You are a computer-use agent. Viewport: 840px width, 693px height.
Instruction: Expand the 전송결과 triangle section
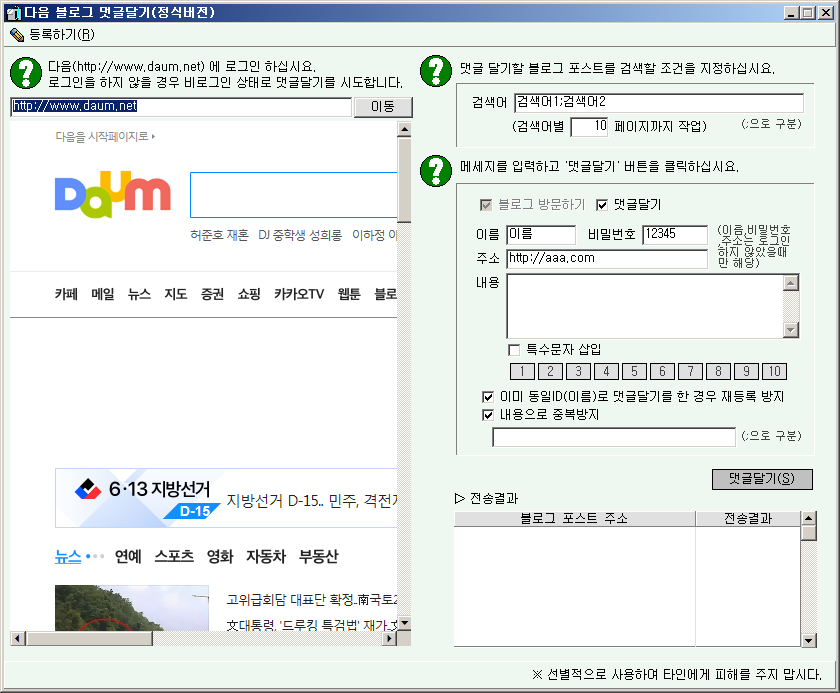click(460, 498)
